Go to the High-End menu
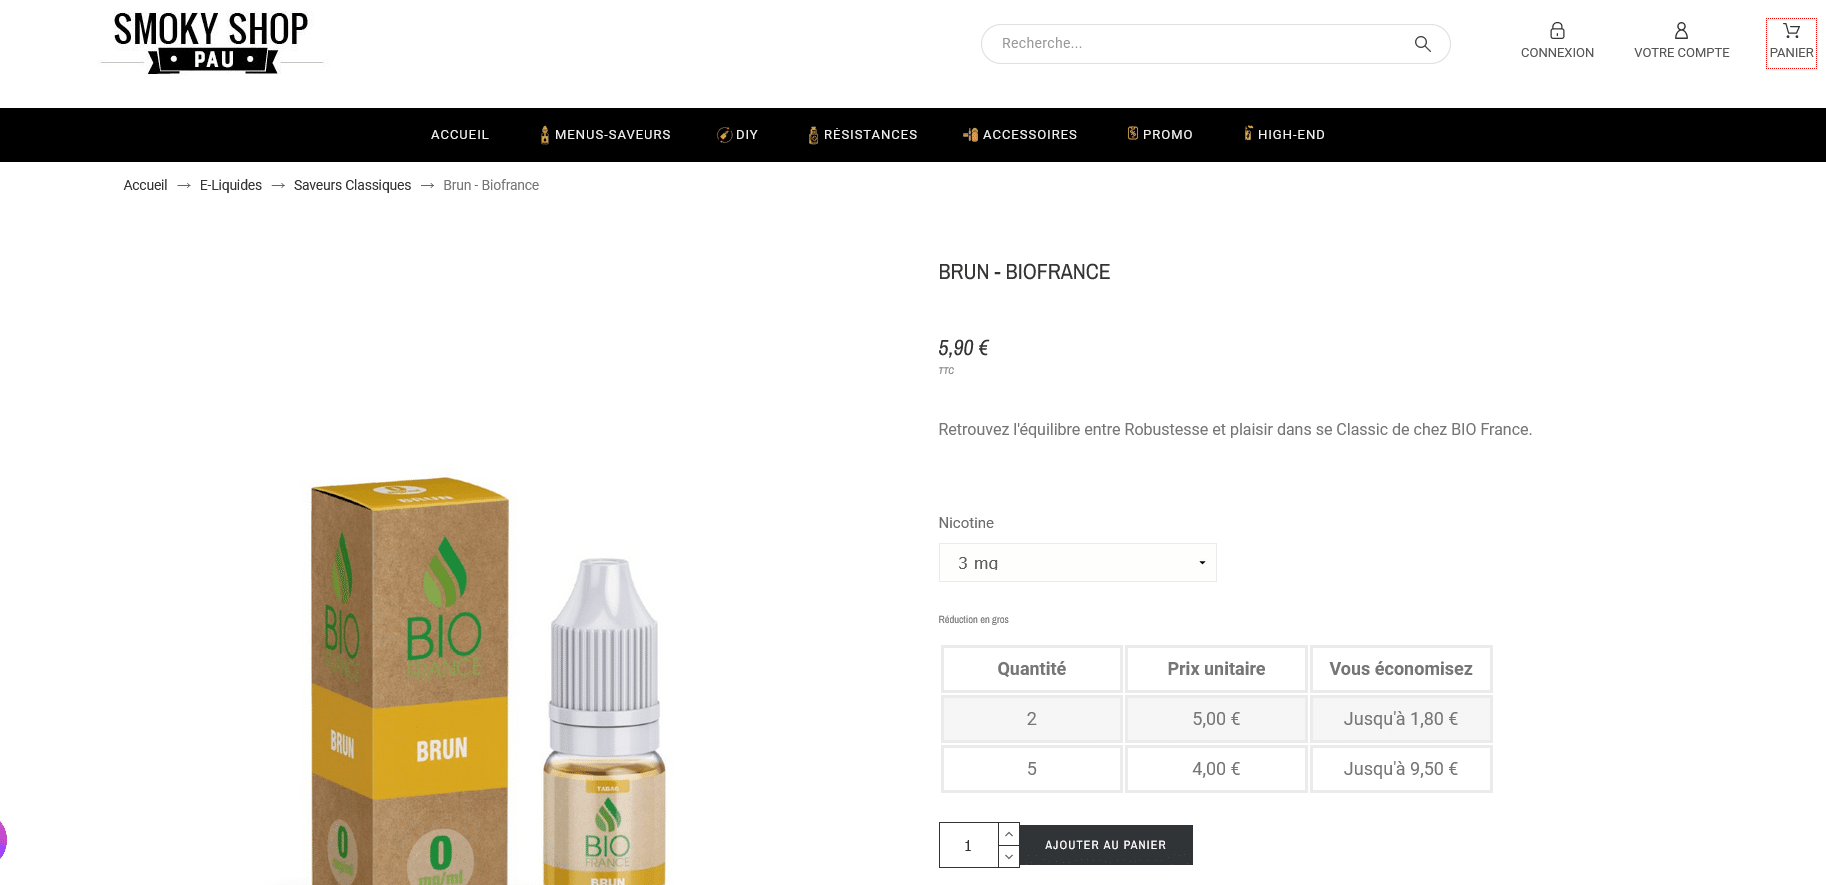Image resolution: width=1826 pixels, height=885 pixels. point(1284,135)
